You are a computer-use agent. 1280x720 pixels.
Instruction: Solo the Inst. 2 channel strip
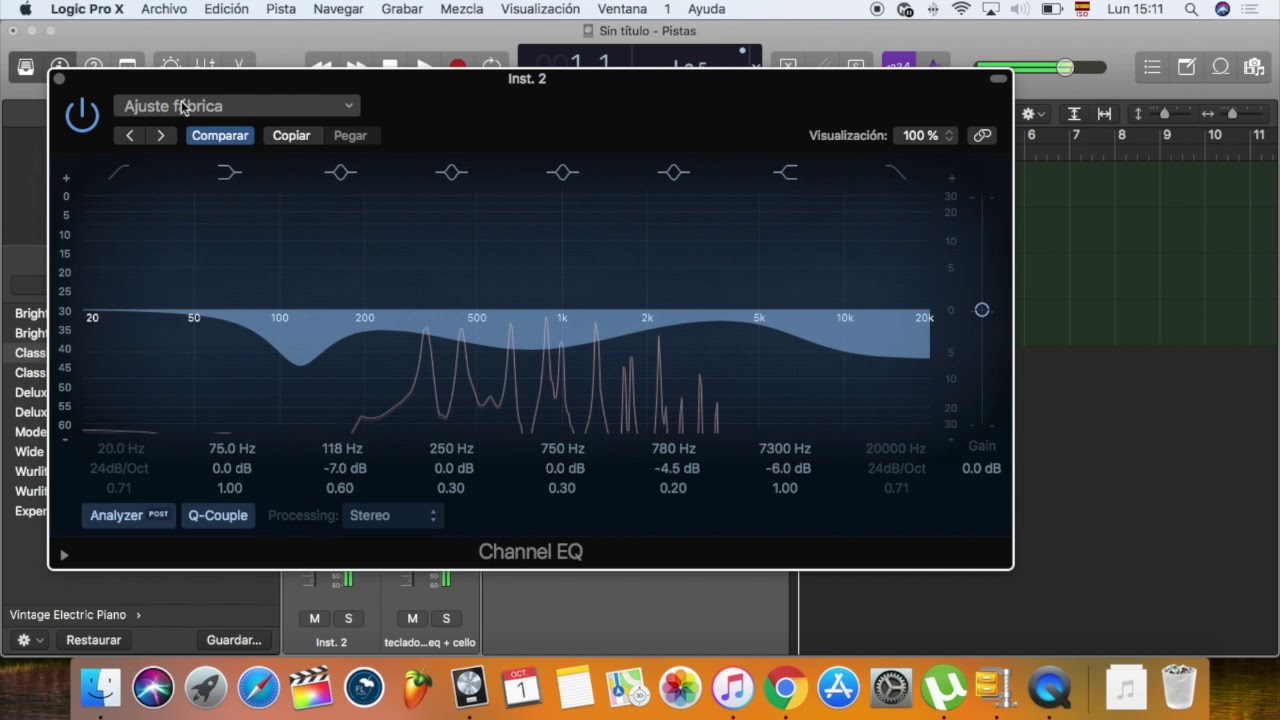[x=348, y=618]
